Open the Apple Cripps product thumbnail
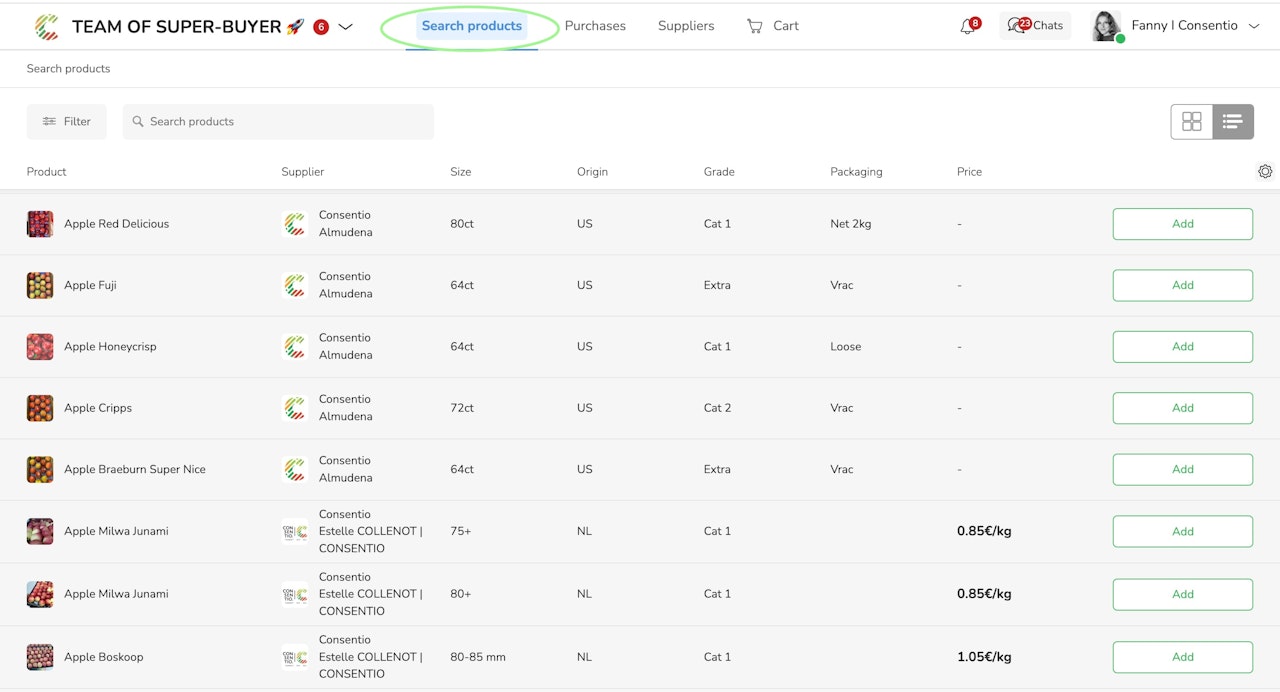 coord(40,408)
